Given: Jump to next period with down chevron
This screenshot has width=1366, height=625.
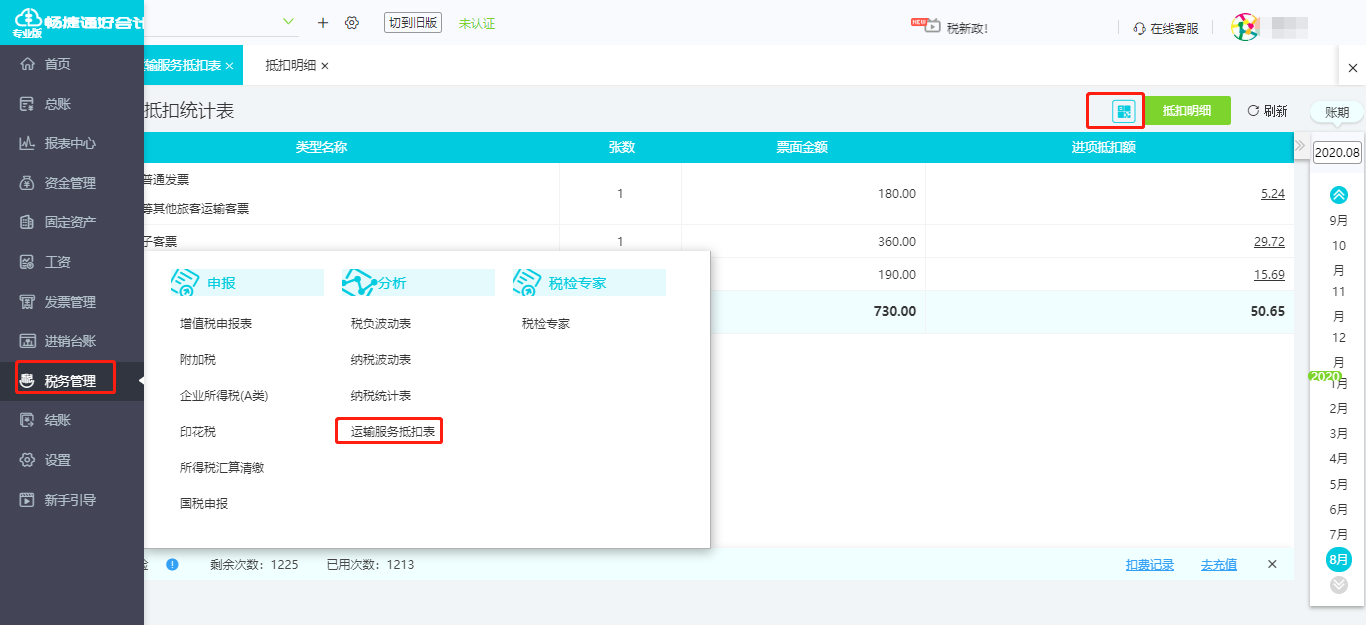Looking at the screenshot, I should click(1339, 585).
